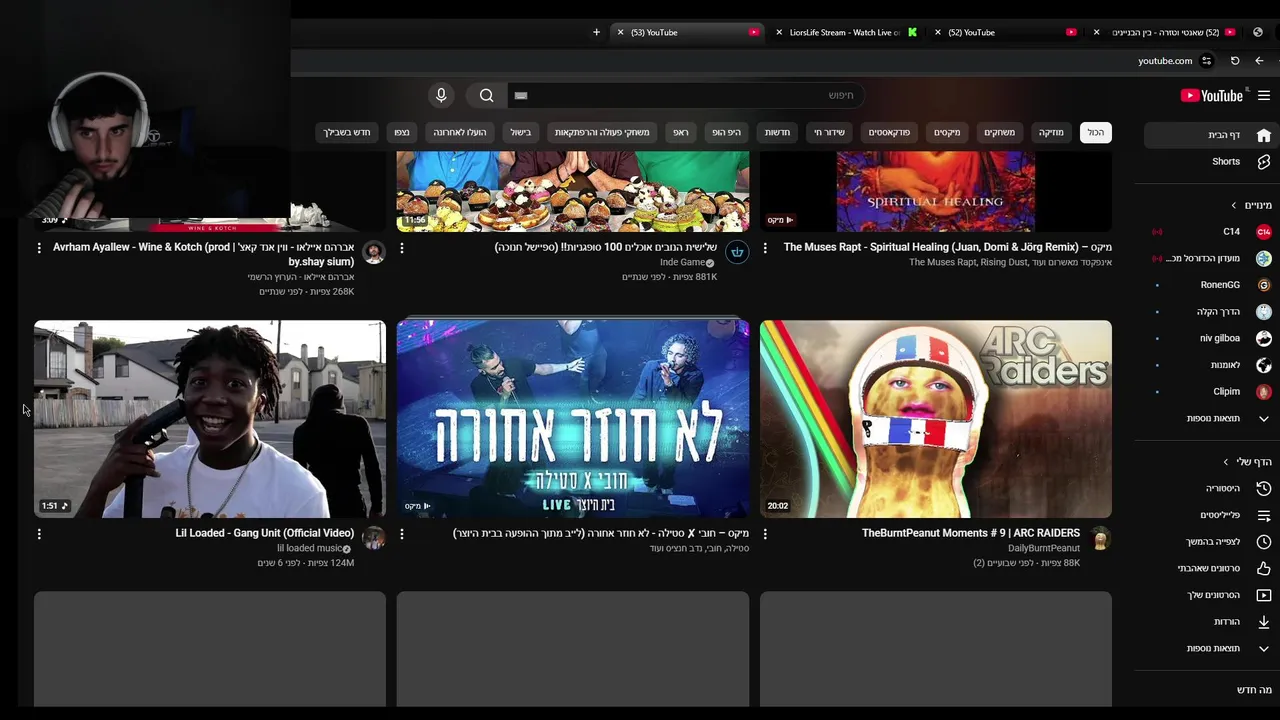Select the מיקסים filter chip

pyautogui.click(x=947, y=132)
